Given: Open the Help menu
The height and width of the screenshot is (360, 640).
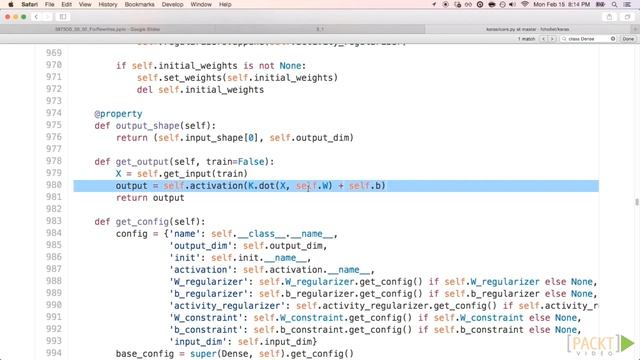Looking at the screenshot, I should (x=225, y=4).
